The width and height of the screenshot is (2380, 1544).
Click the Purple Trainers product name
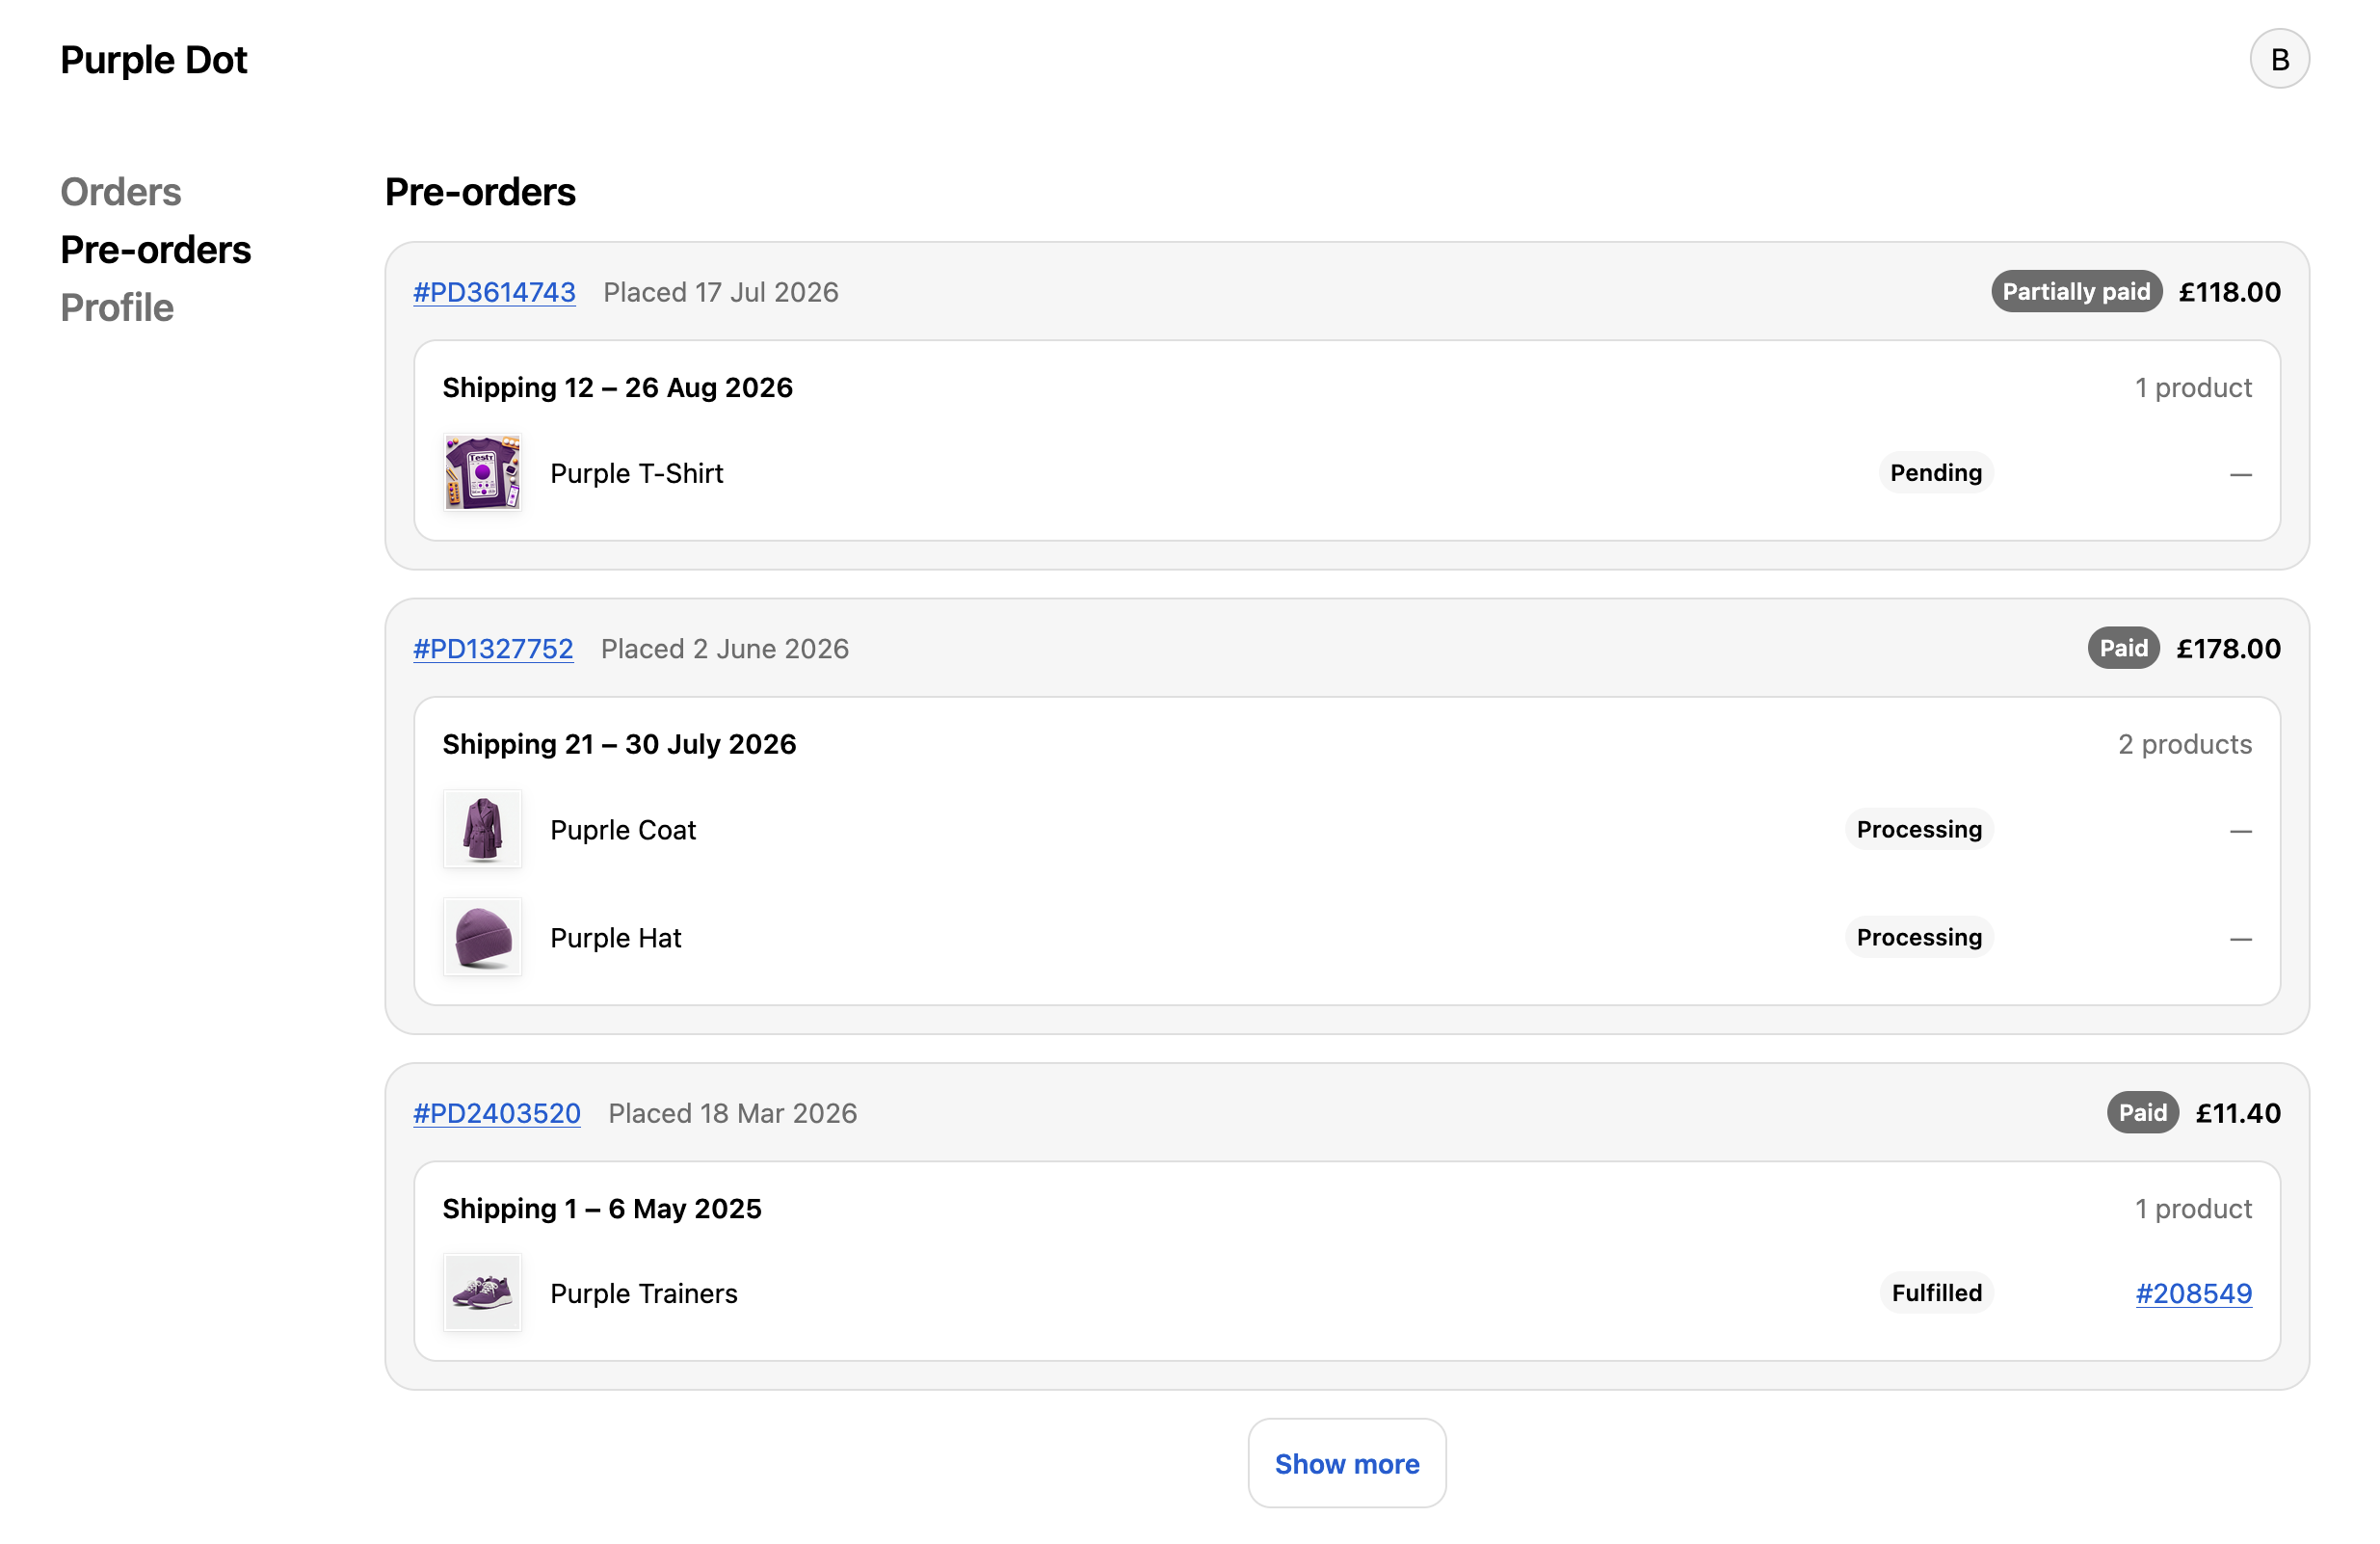pyautogui.click(x=644, y=1293)
